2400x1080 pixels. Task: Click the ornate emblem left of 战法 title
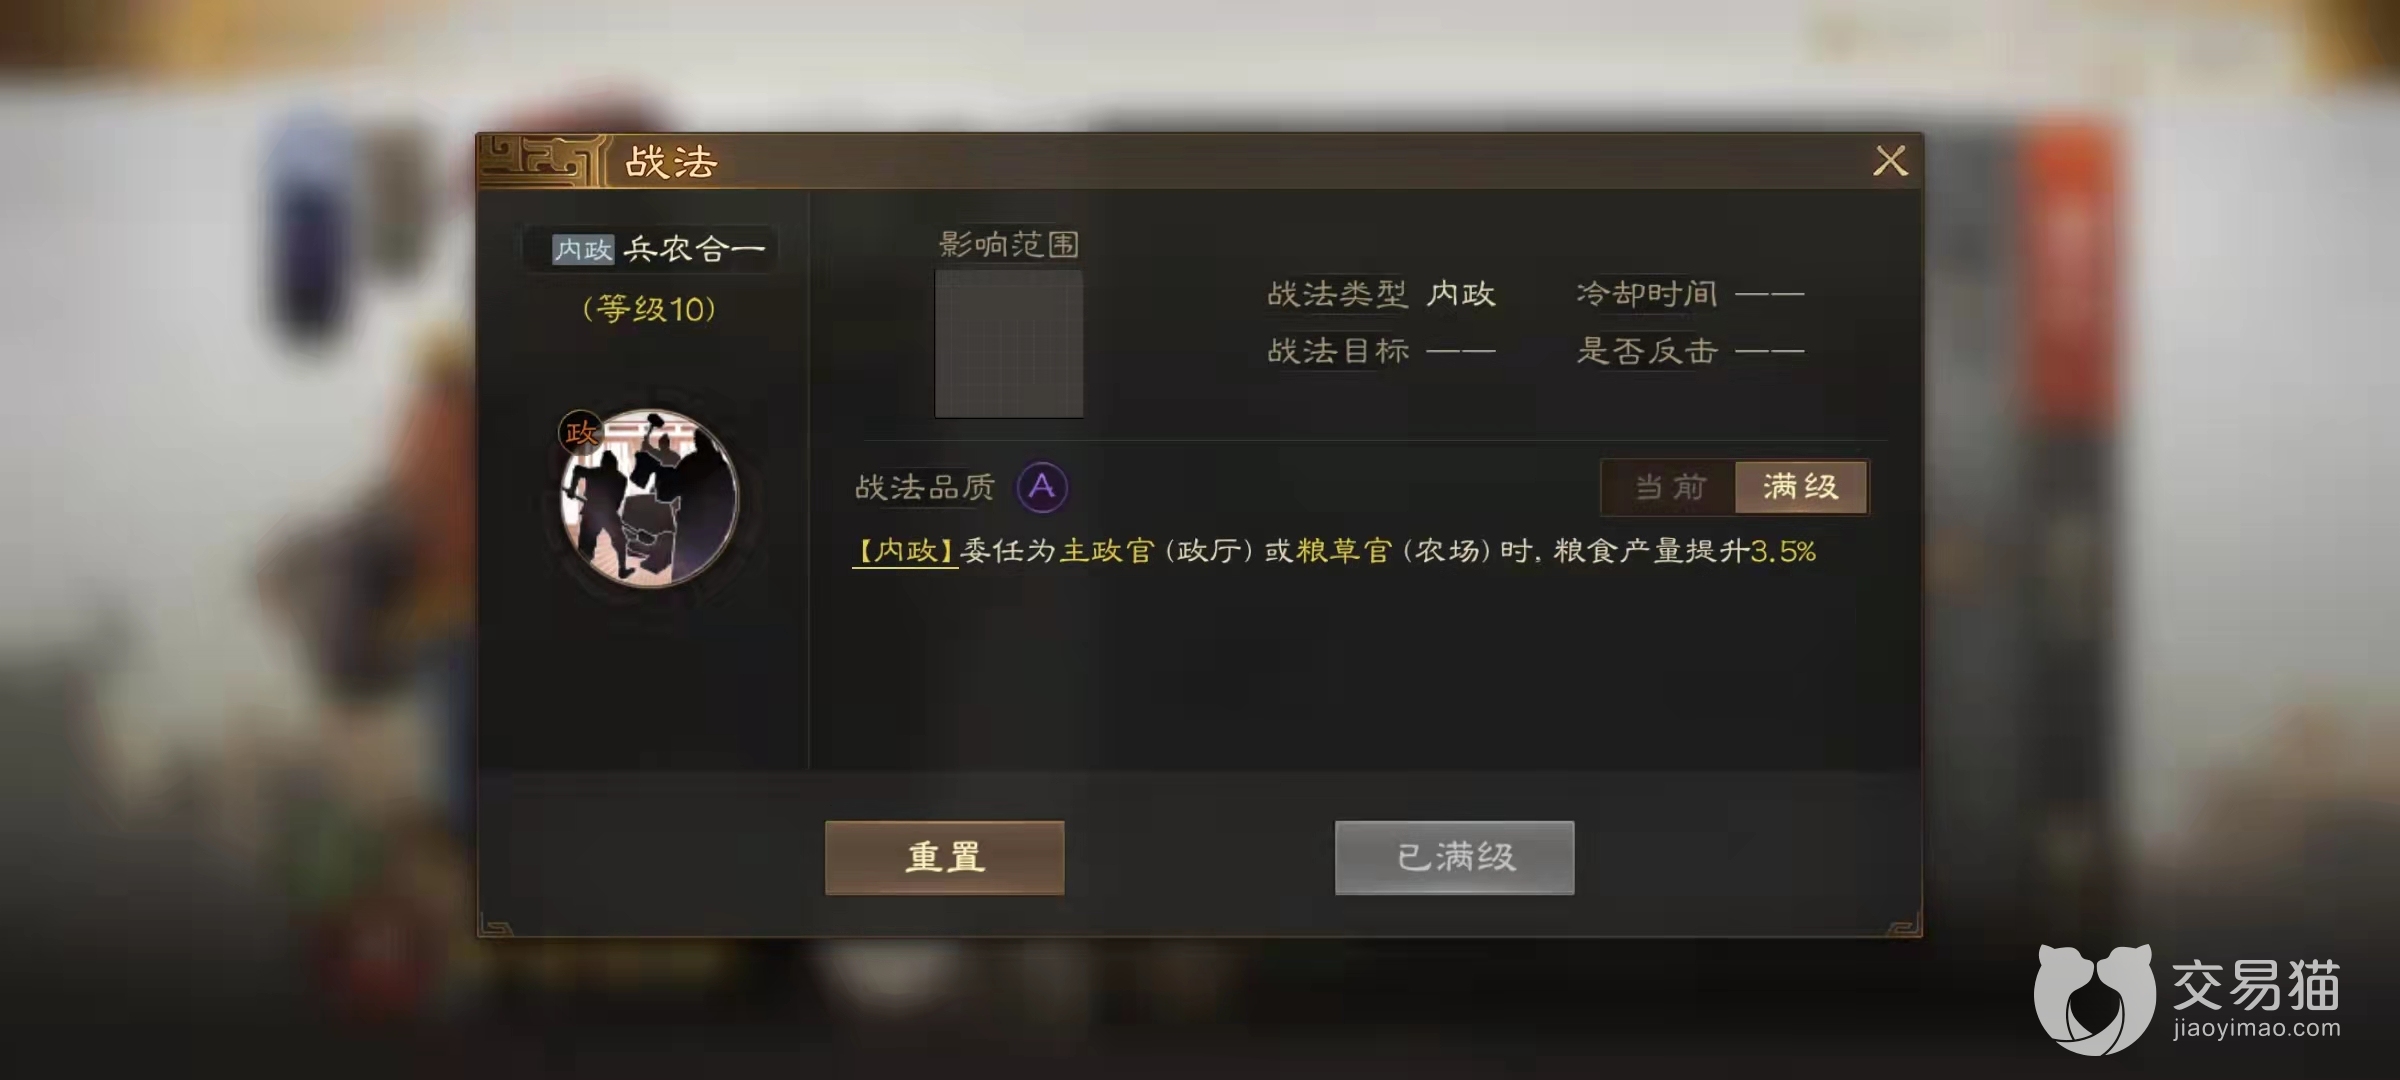[541, 161]
